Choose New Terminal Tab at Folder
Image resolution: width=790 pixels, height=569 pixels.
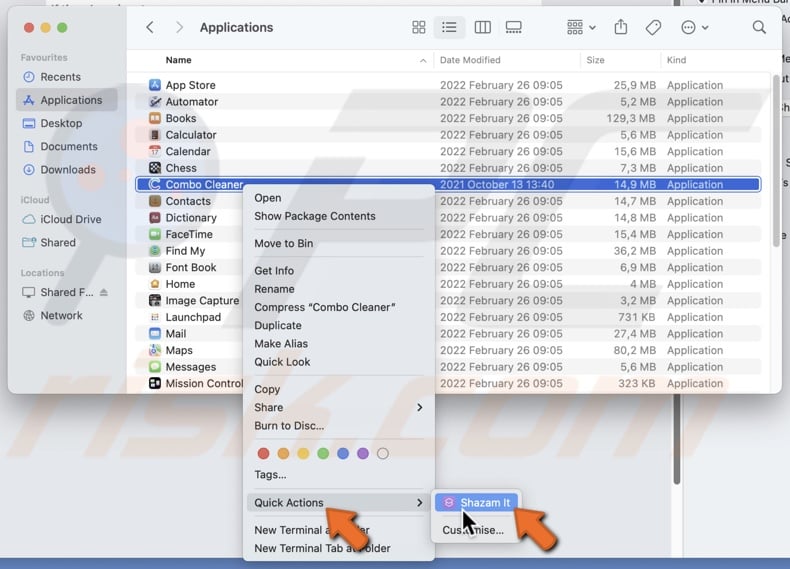[x=322, y=548]
